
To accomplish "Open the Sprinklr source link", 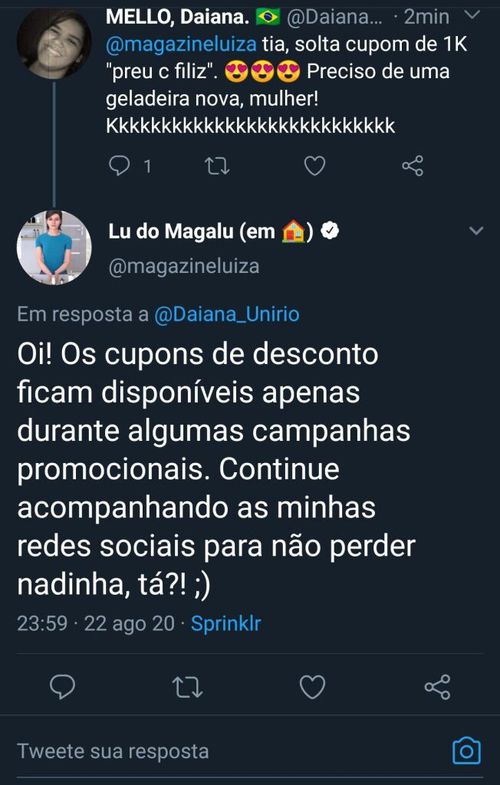I will (x=226, y=624).
